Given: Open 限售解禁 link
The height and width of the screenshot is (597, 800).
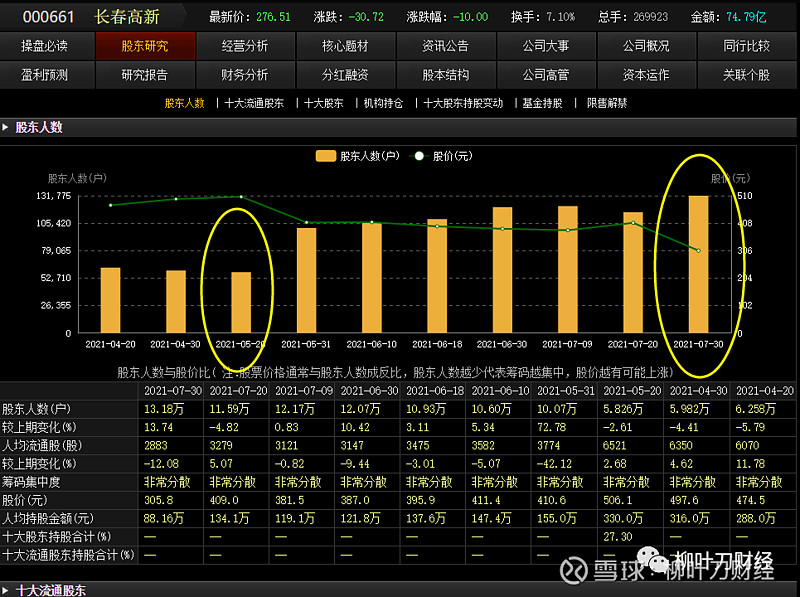Looking at the screenshot, I should (x=607, y=104).
